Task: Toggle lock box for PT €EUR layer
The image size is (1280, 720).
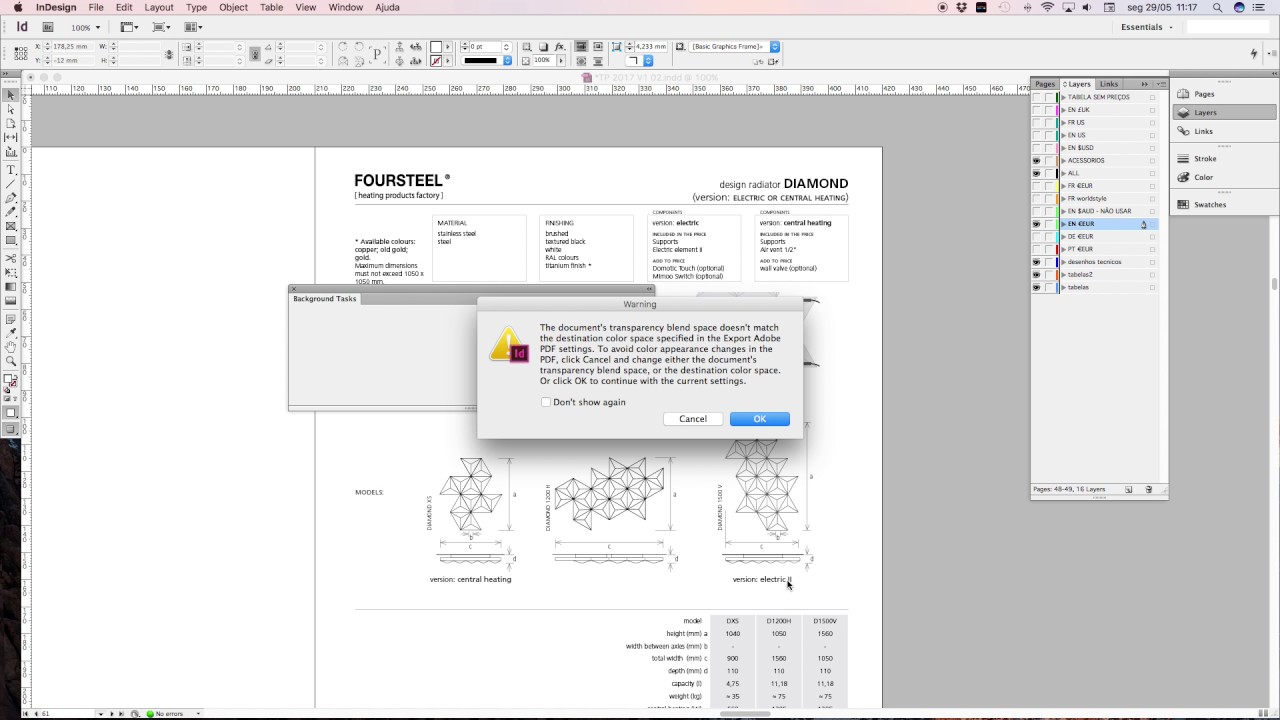Action: [1049, 249]
